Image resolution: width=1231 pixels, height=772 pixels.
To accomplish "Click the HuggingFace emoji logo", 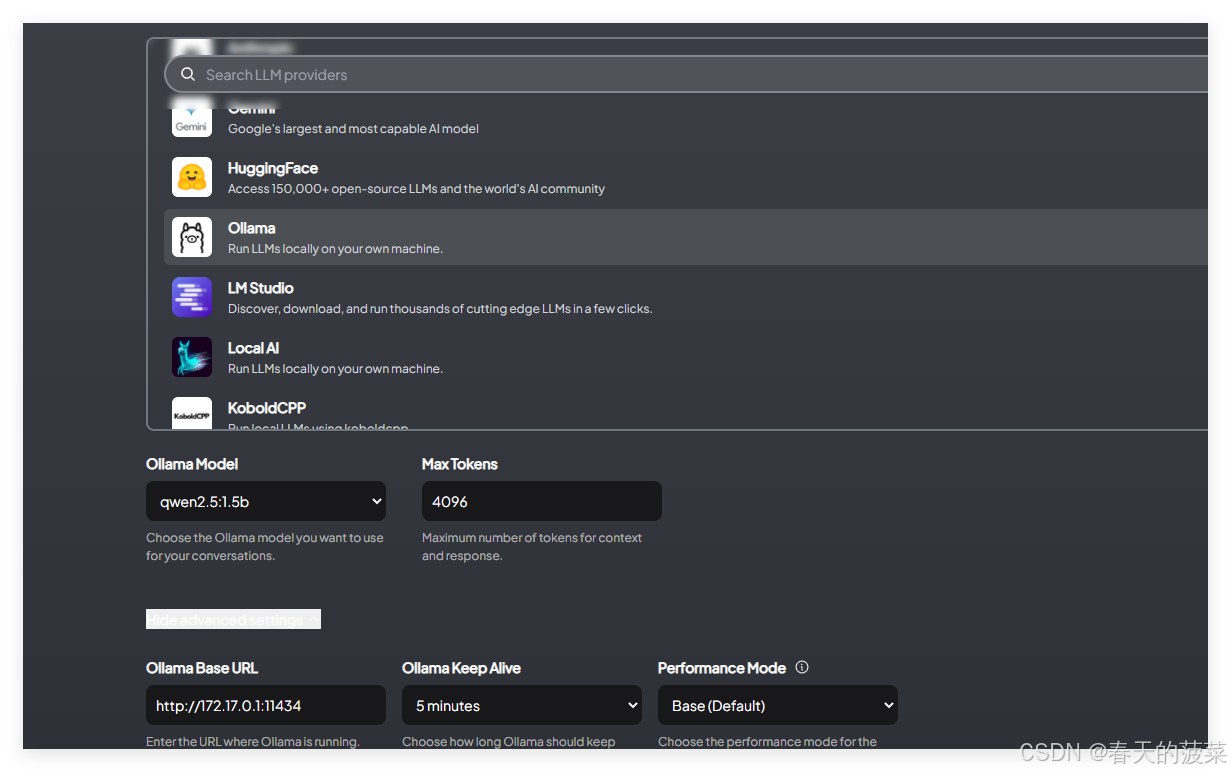I will tap(192, 177).
